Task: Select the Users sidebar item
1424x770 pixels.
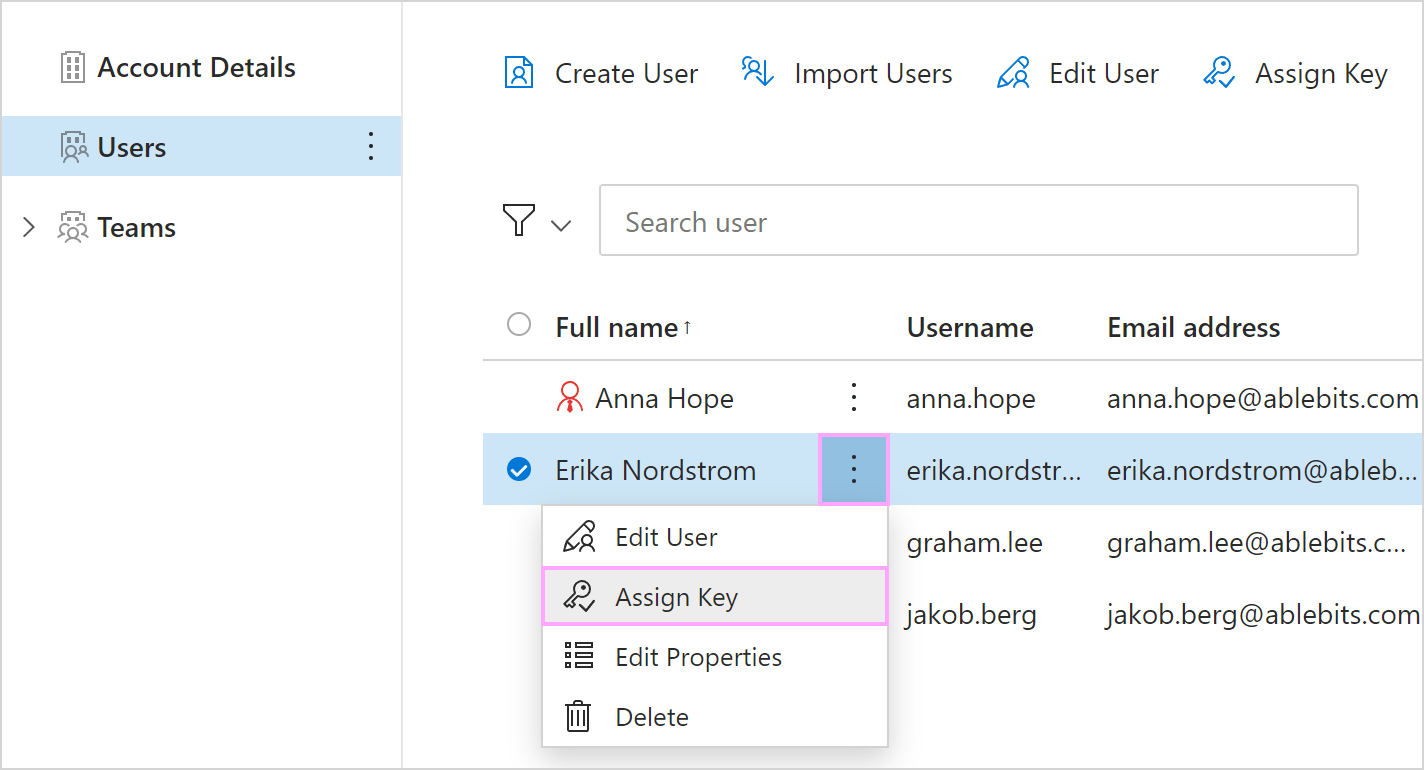Action: pos(201,146)
